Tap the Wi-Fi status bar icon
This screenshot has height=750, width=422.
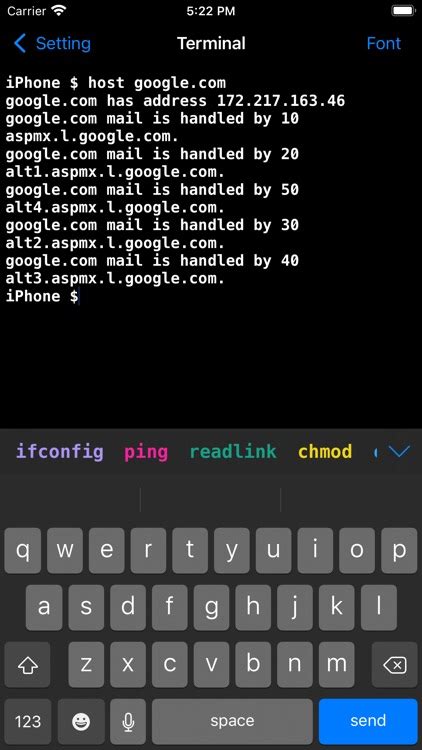click(x=59, y=11)
